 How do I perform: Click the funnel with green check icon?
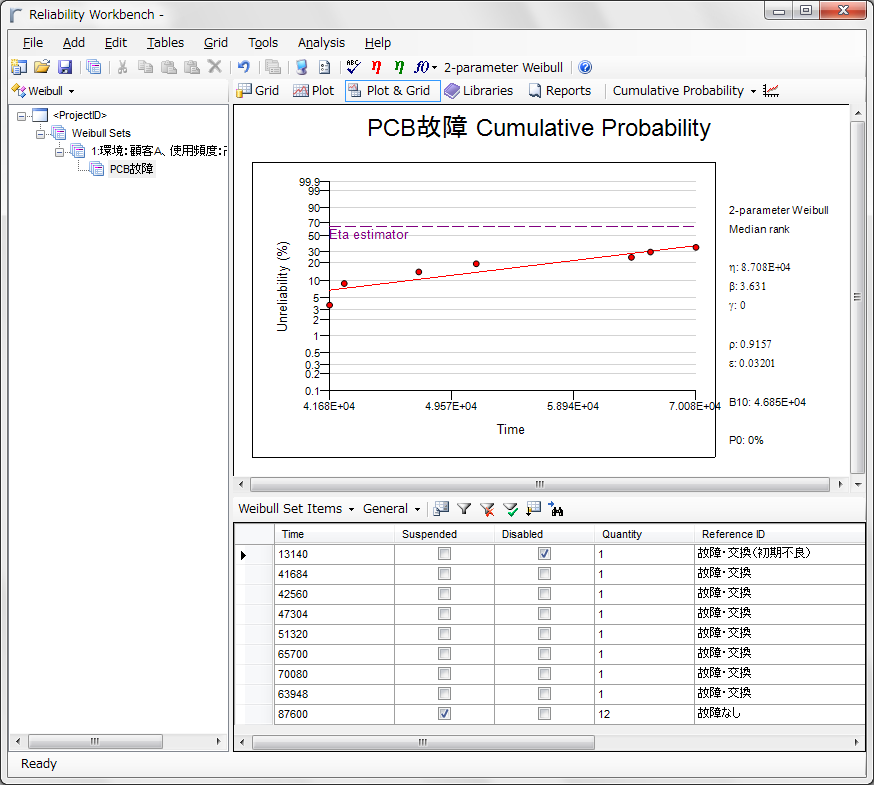coord(510,509)
